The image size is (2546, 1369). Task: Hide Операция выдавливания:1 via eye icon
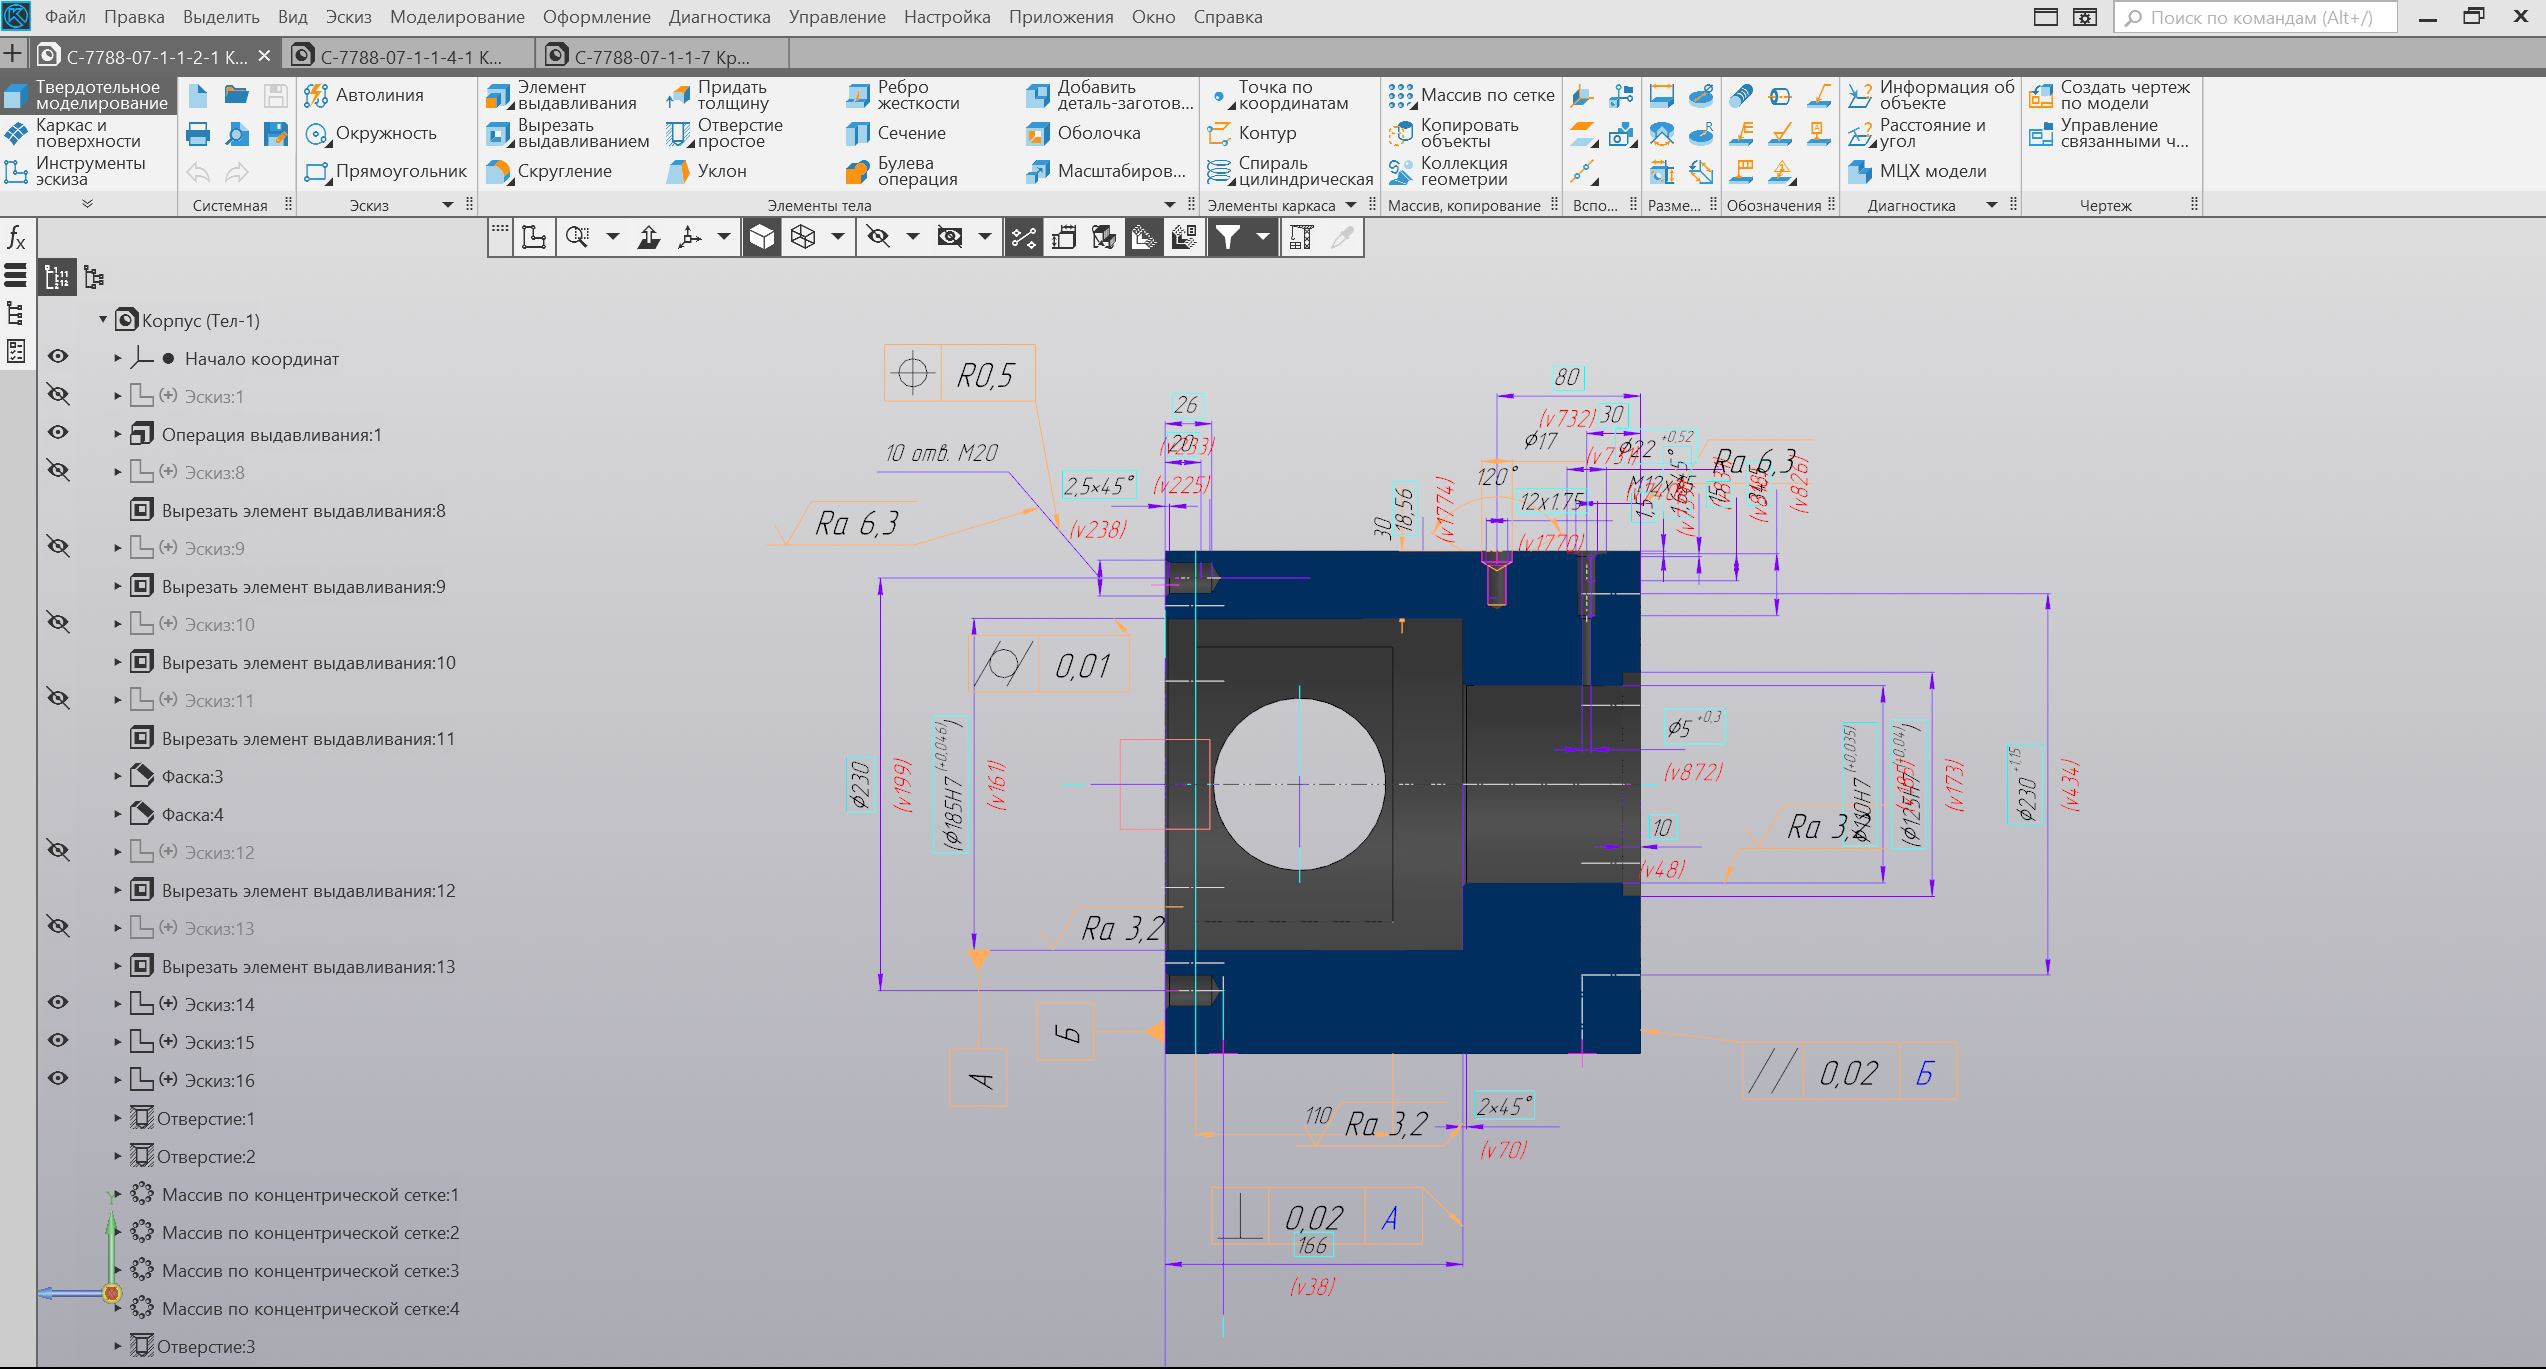point(59,433)
